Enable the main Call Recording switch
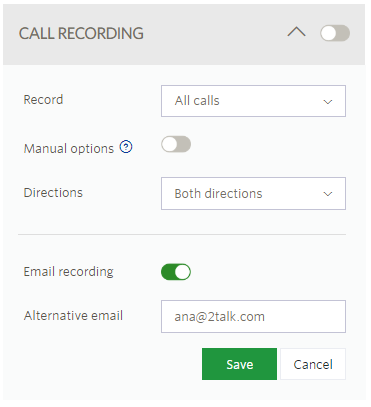The height and width of the screenshot is (407, 371). 335,33
